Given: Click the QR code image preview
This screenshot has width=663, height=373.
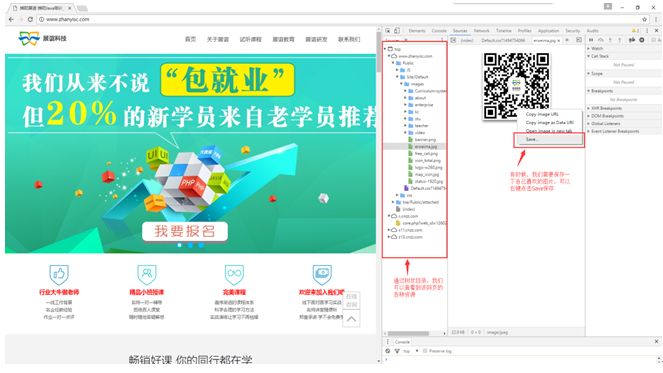Looking at the screenshot, I should coord(516,86).
